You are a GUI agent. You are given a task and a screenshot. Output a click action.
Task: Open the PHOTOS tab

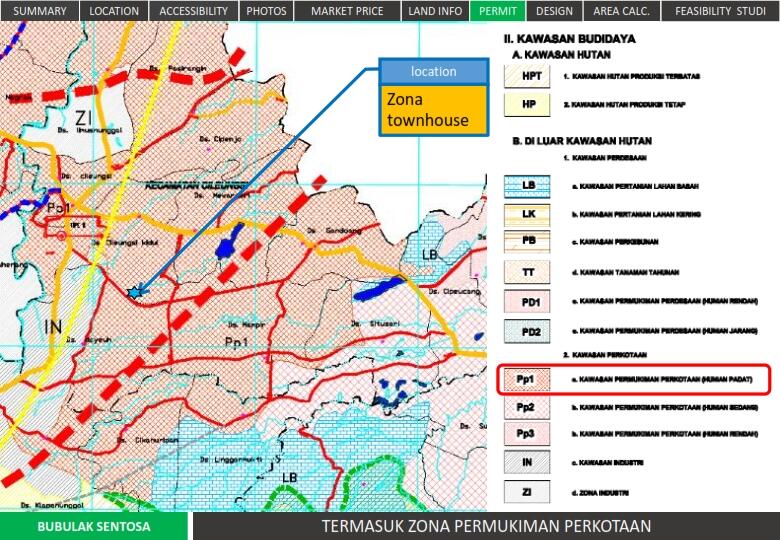click(x=266, y=10)
